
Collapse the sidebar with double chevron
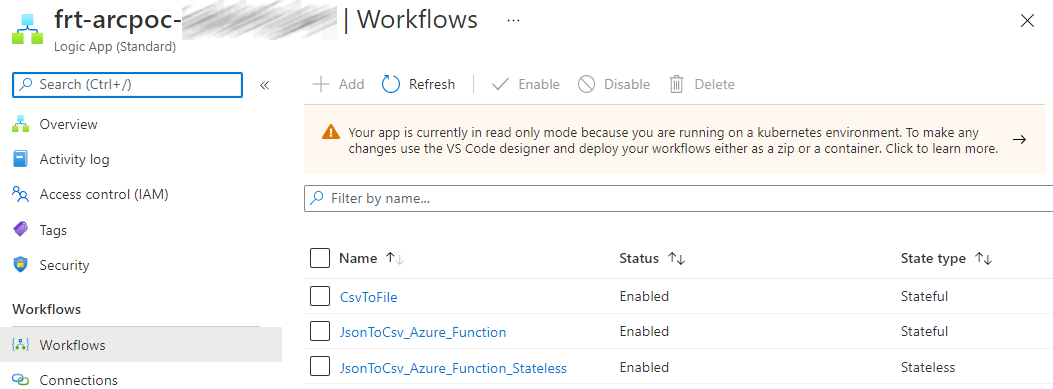pos(265,85)
